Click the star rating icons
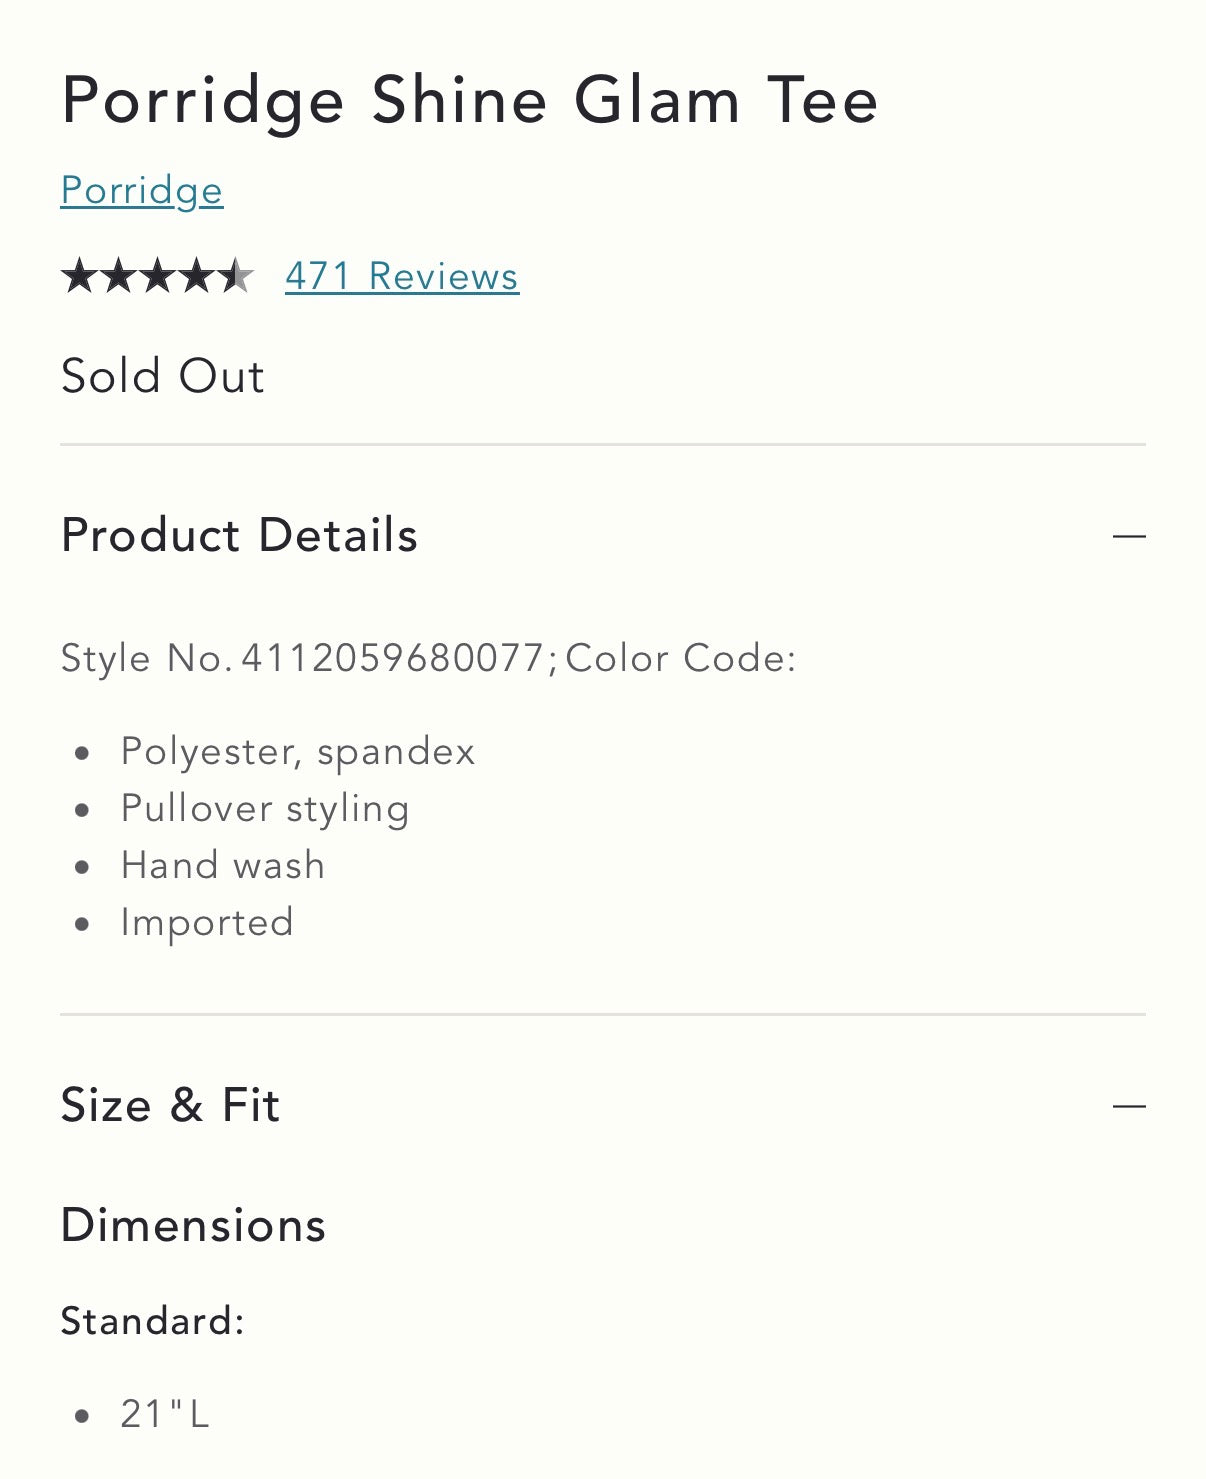 pos(157,276)
